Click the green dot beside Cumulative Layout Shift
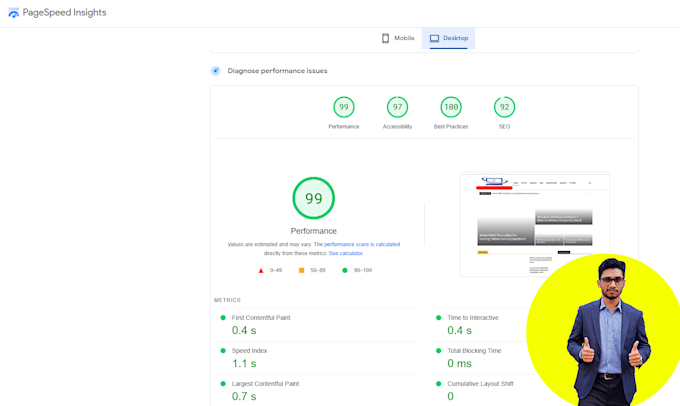680x406 pixels. [x=438, y=383]
